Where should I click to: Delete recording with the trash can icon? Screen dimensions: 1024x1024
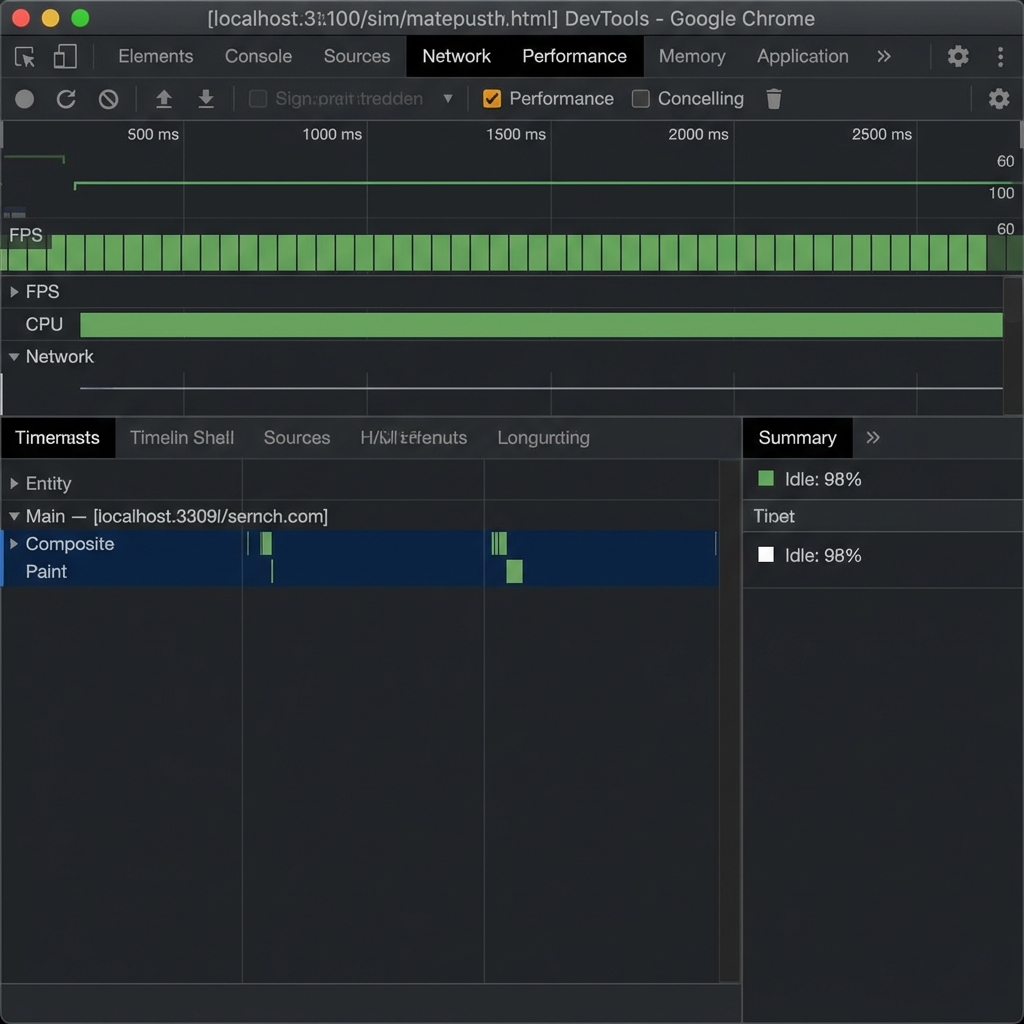coord(774,99)
